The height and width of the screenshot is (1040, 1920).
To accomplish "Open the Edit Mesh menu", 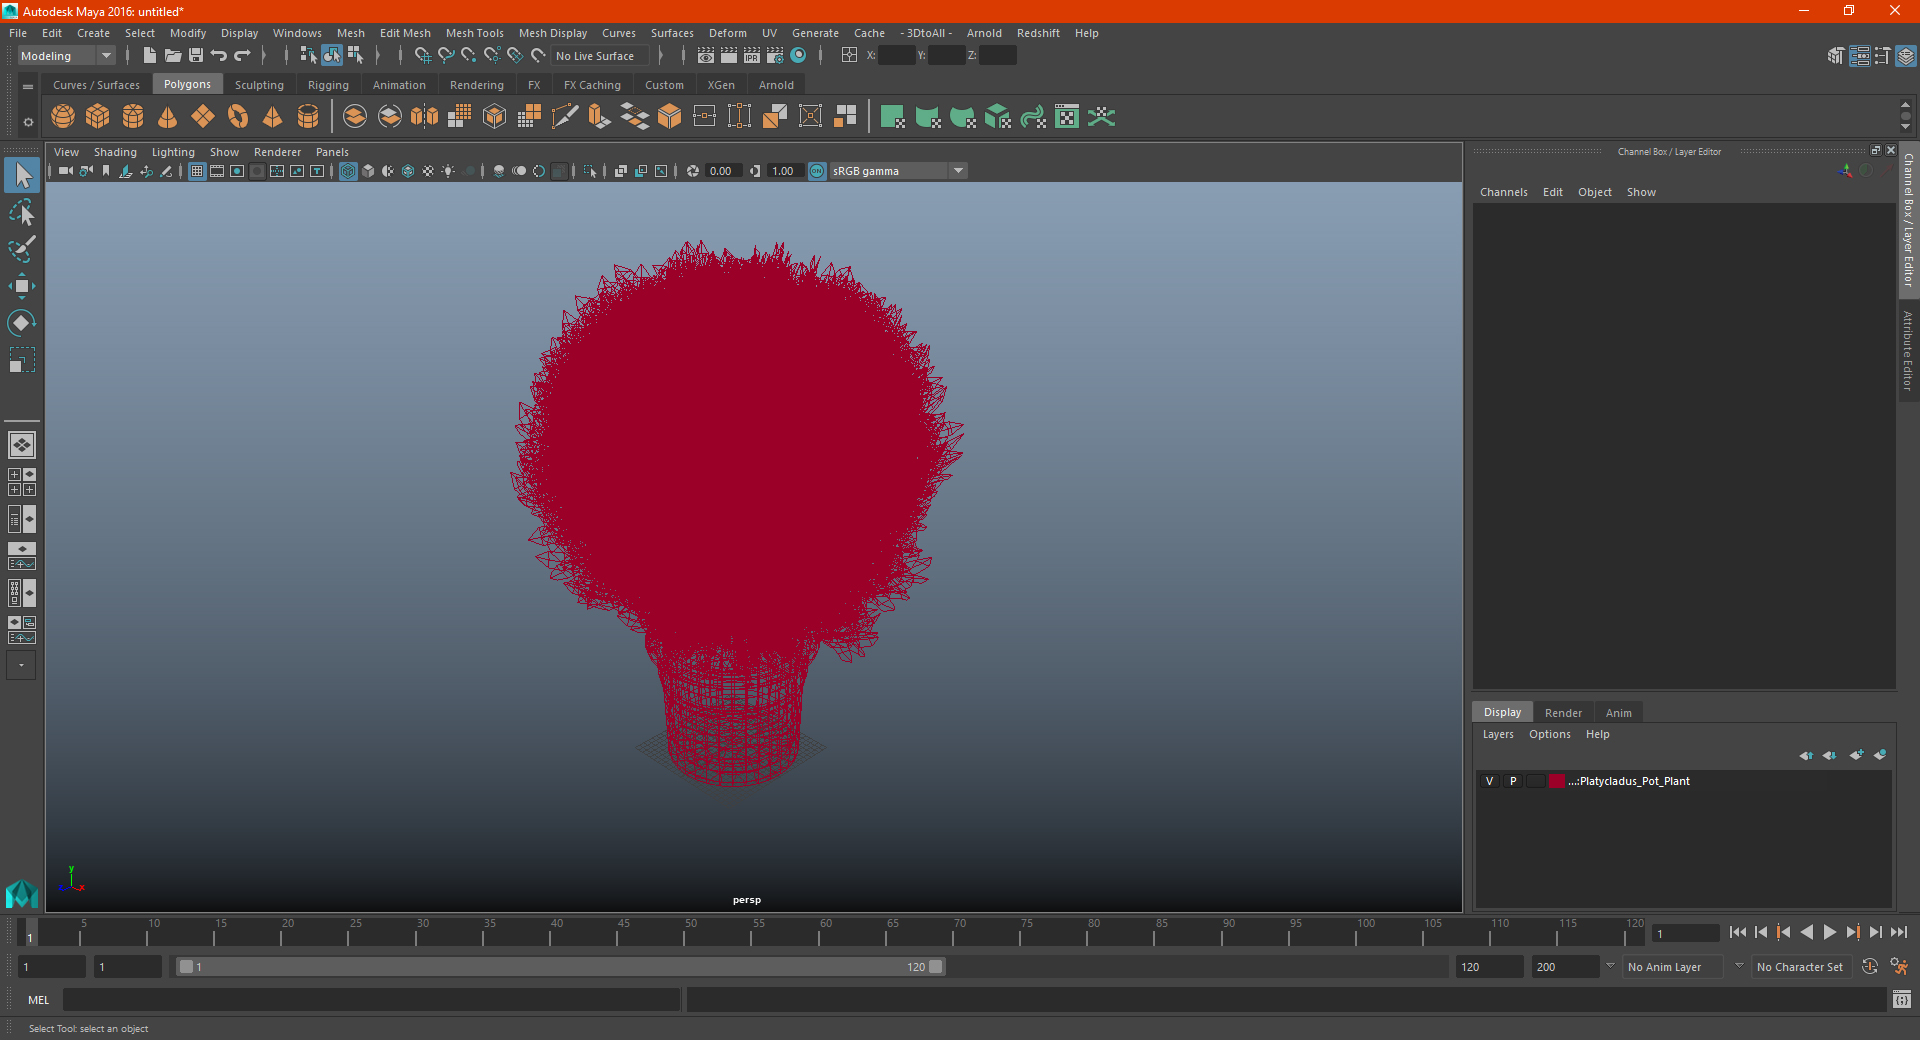I will pyautogui.click(x=405, y=33).
